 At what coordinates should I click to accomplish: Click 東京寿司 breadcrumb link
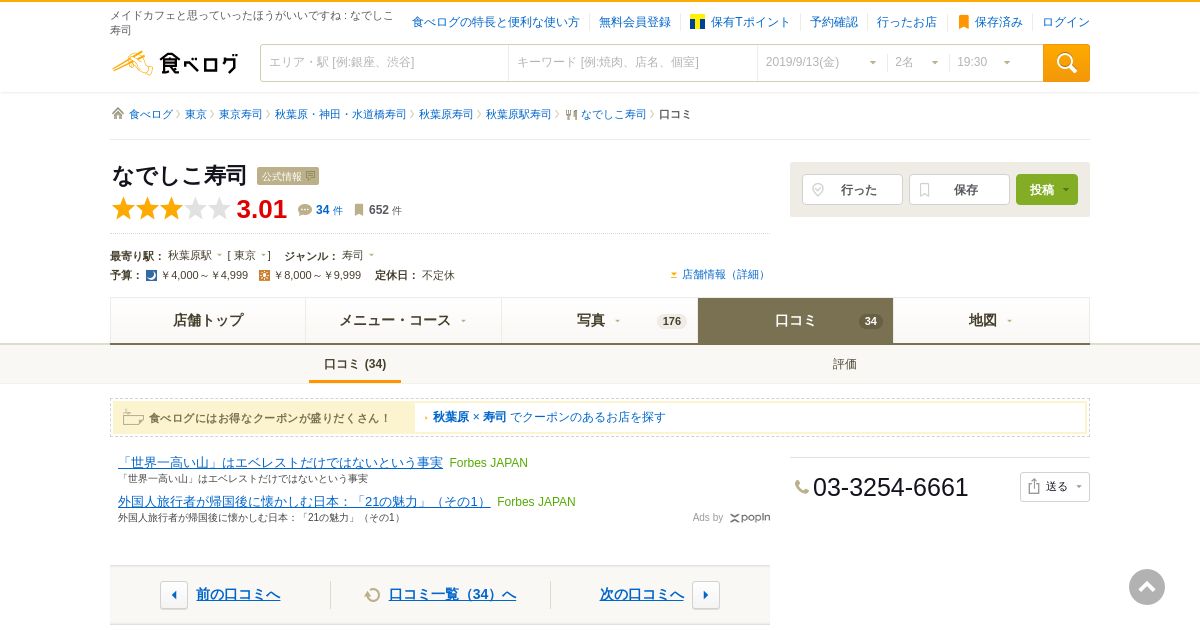coord(240,115)
